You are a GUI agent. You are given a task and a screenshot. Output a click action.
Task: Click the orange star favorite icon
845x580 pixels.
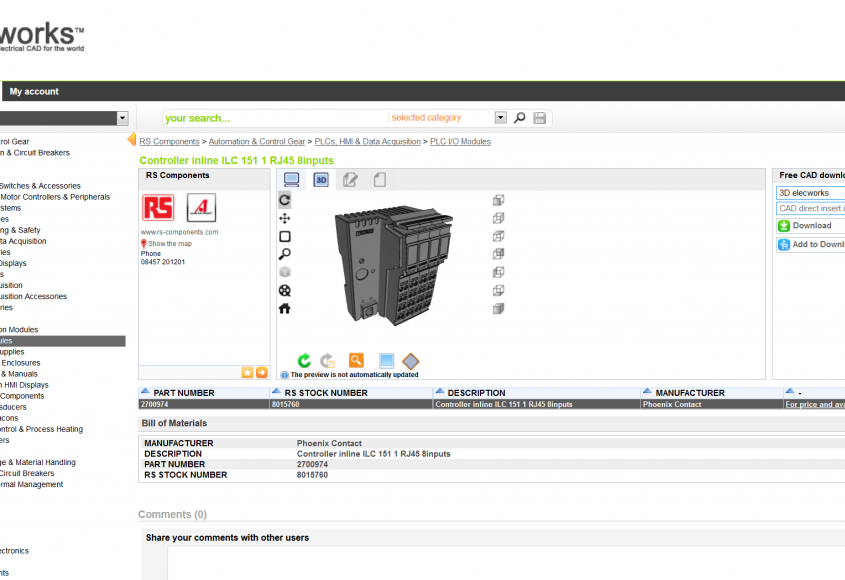[x=247, y=372]
